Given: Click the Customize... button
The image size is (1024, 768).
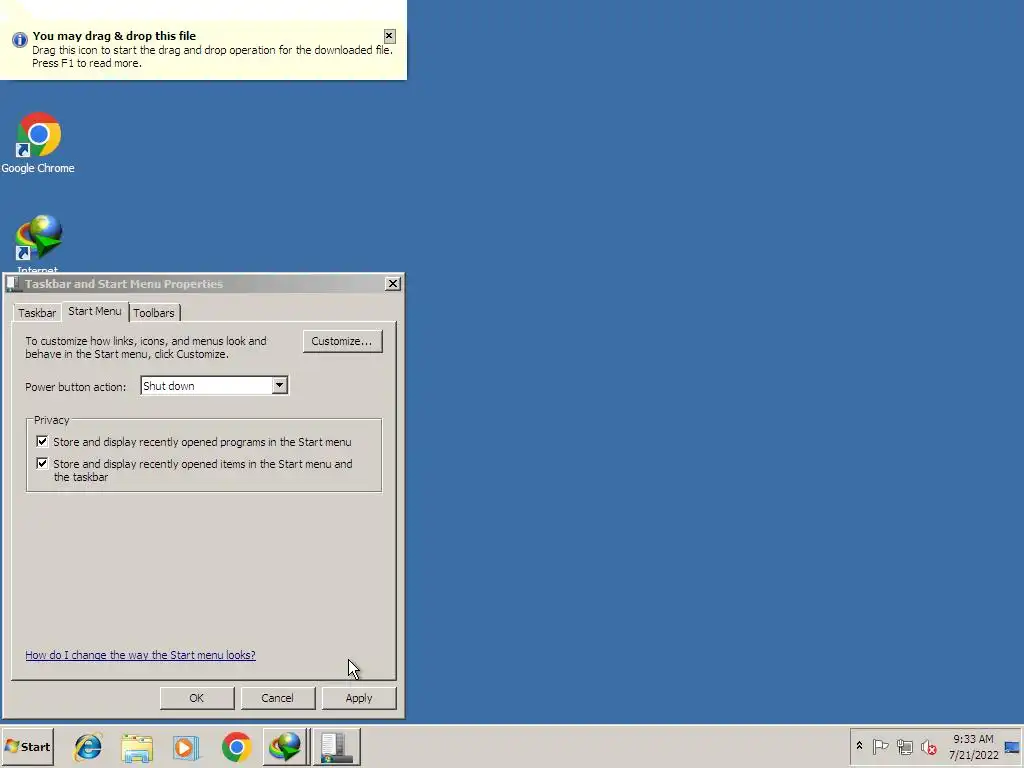Looking at the screenshot, I should coord(342,341).
